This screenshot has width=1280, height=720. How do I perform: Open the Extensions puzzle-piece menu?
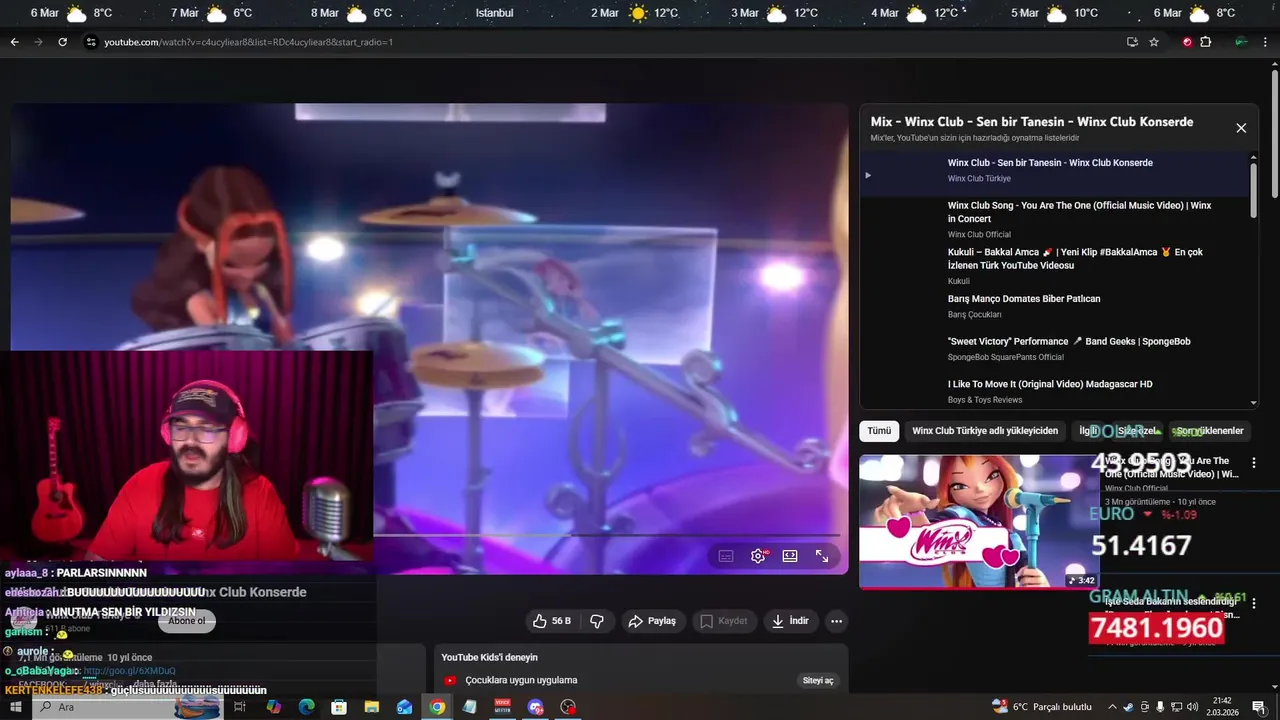(x=1205, y=42)
